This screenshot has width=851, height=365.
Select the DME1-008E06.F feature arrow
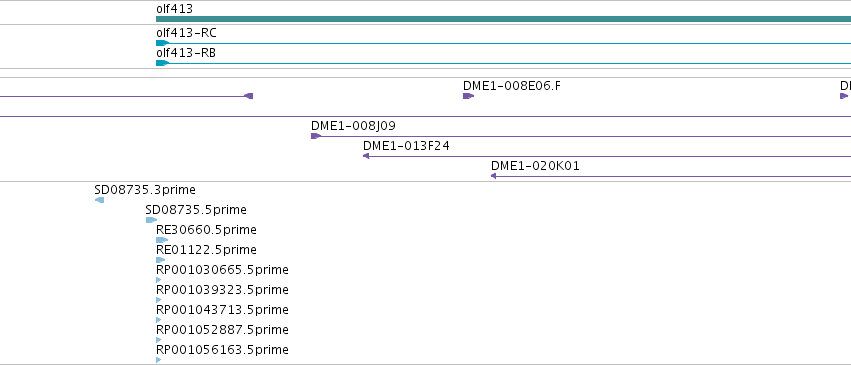point(468,96)
